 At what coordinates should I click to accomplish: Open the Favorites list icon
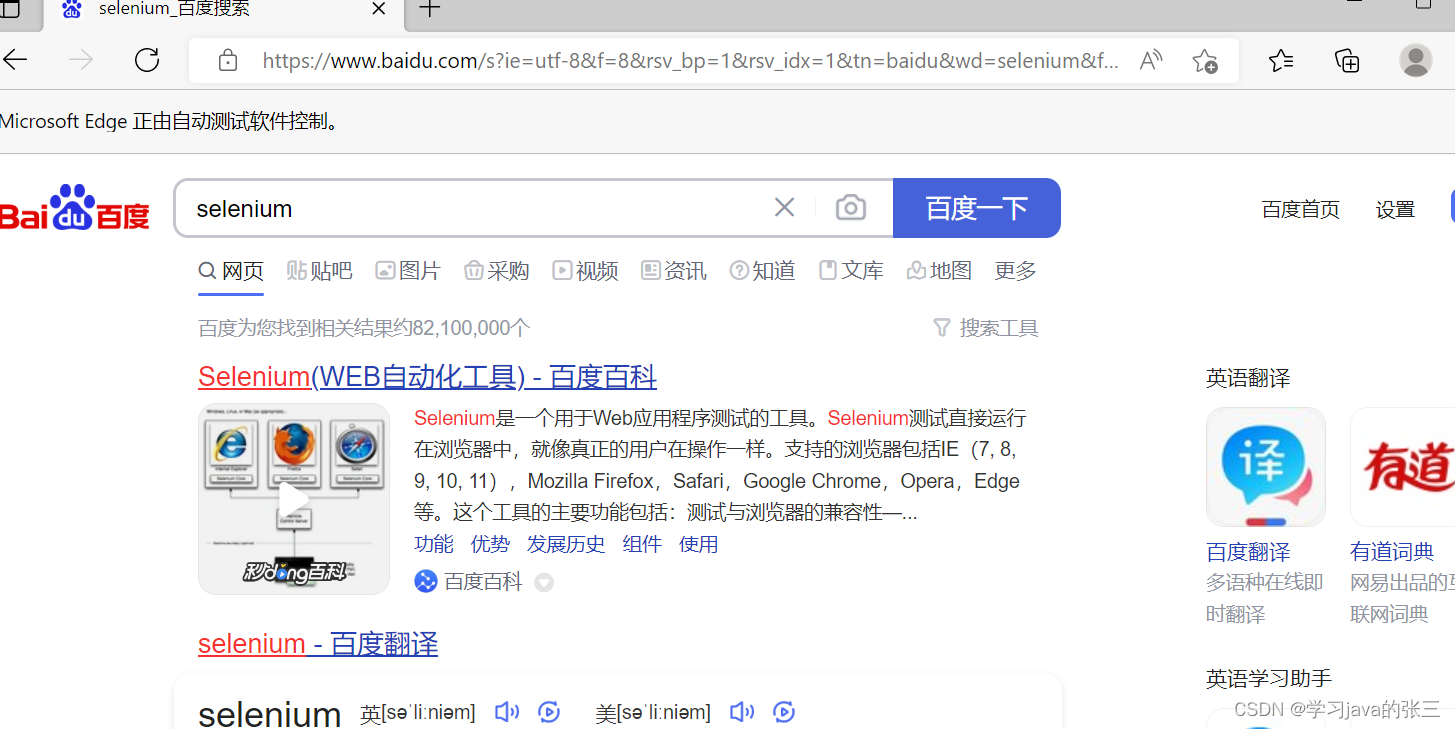pos(1281,61)
